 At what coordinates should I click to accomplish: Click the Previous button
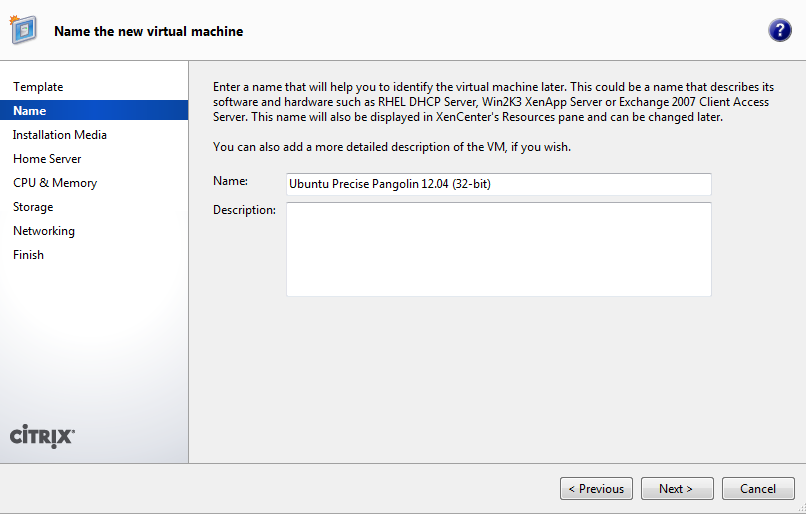click(x=596, y=489)
